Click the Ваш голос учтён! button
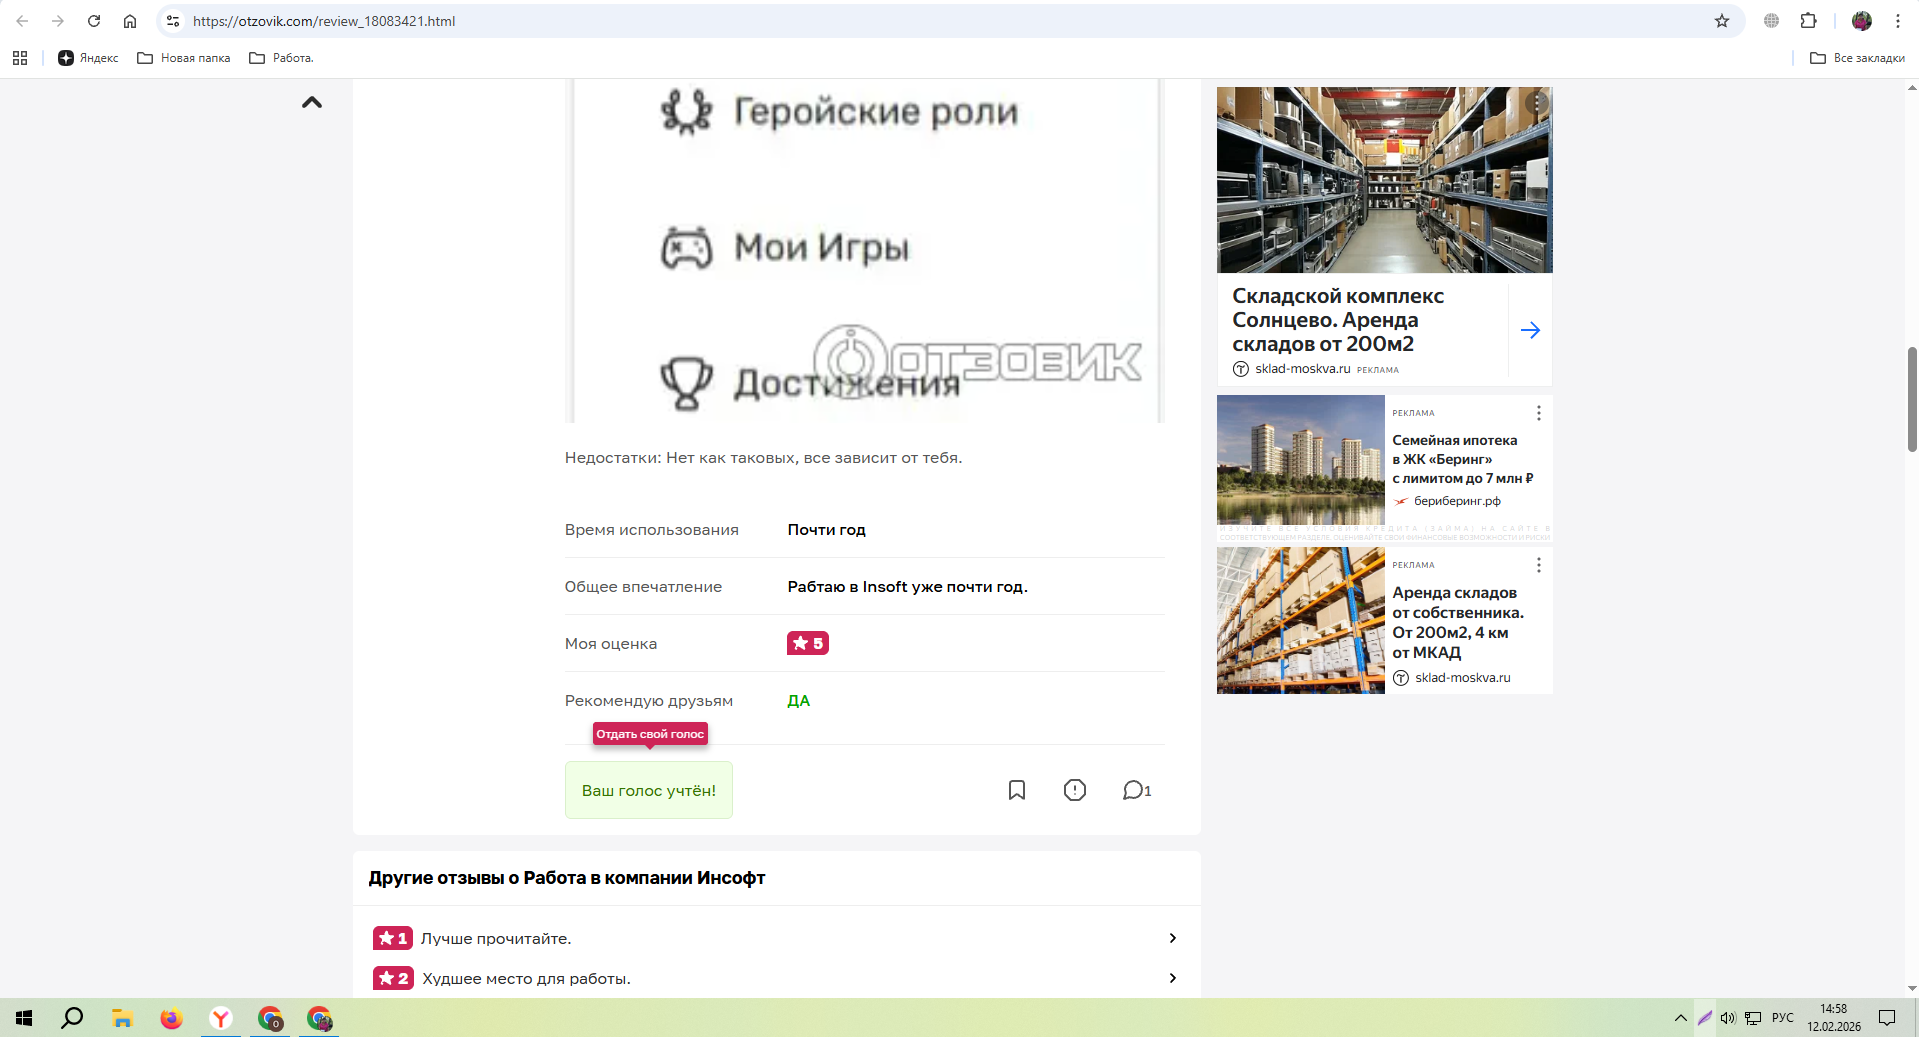 [649, 790]
